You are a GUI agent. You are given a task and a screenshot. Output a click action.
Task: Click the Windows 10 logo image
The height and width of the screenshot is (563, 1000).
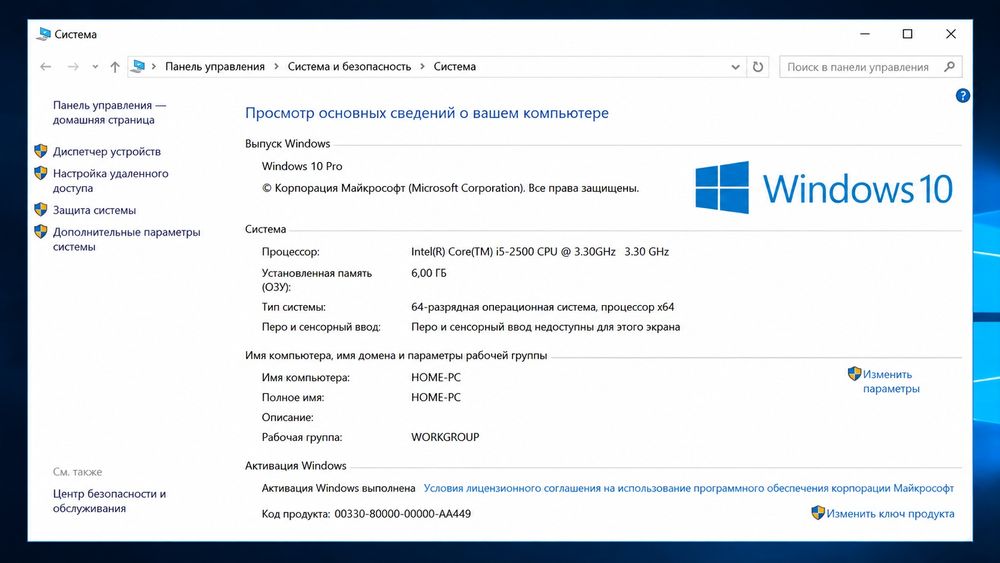coord(824,187)
